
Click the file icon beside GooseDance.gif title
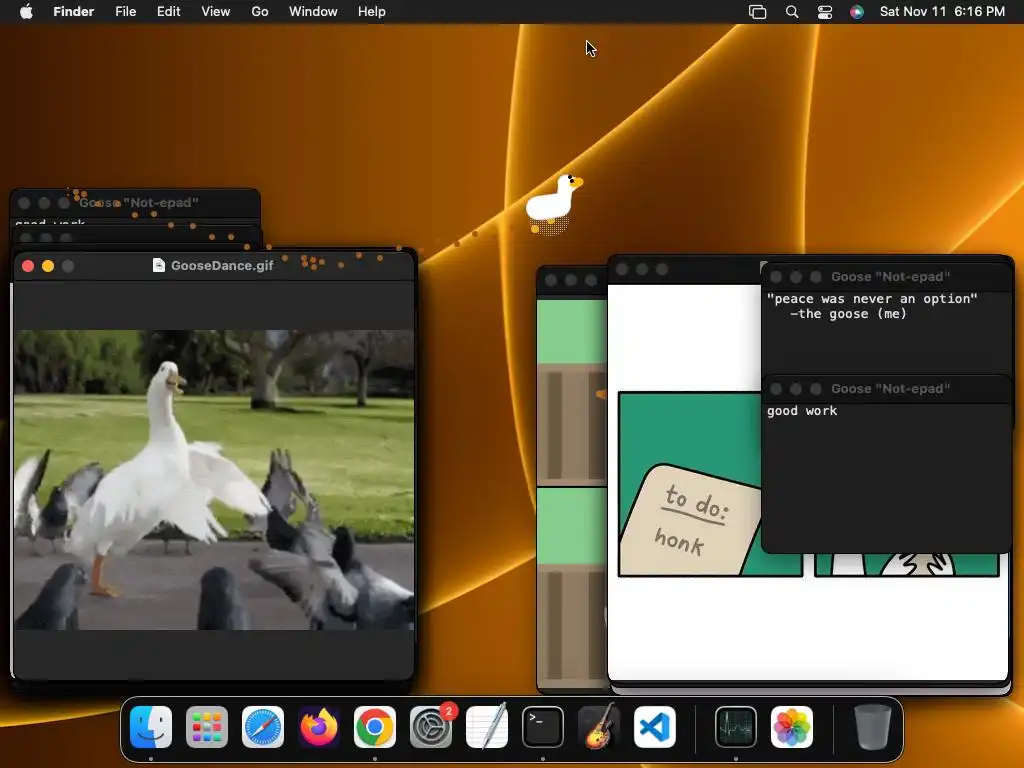pos(158,265)
